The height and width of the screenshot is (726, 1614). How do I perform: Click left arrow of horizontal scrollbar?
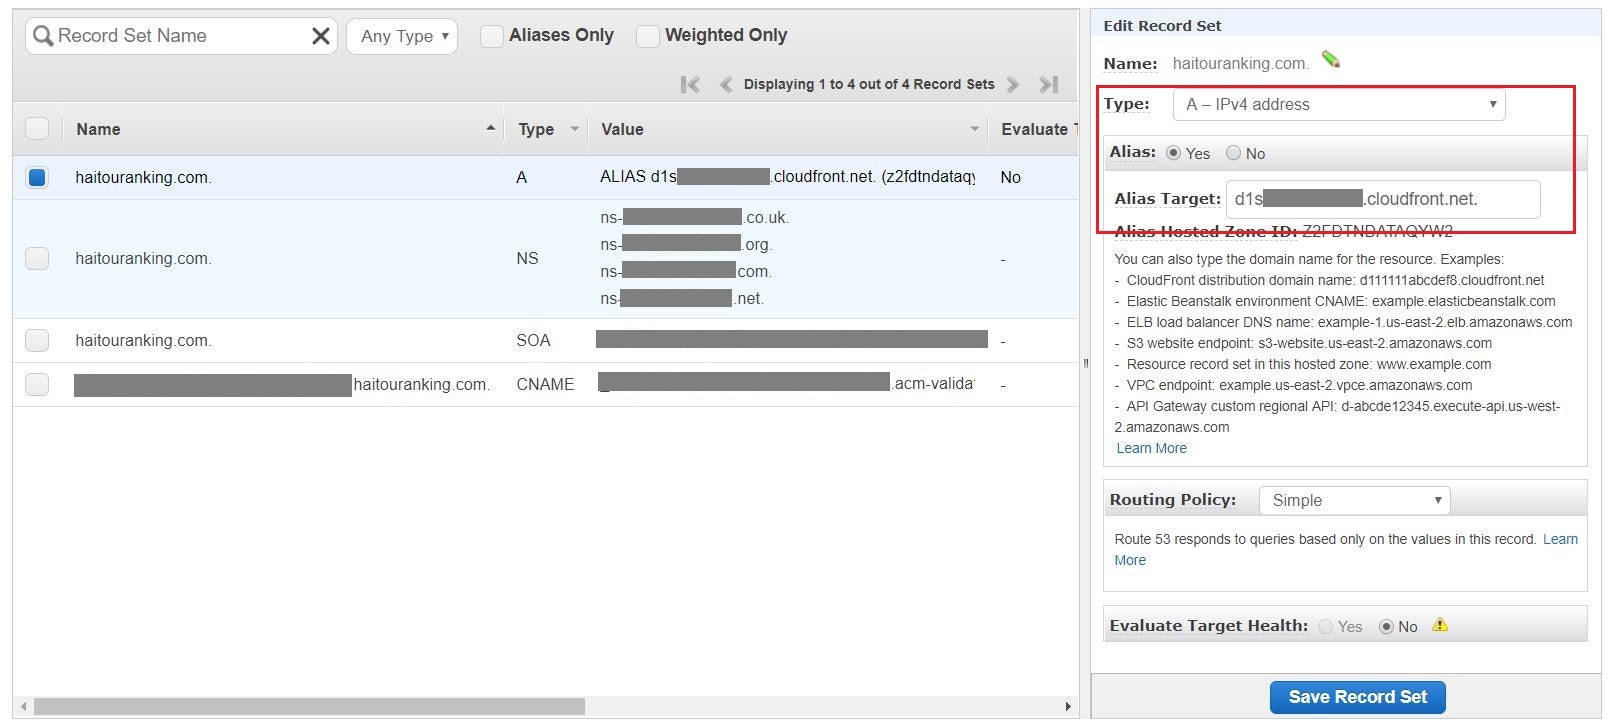point(23,706)
